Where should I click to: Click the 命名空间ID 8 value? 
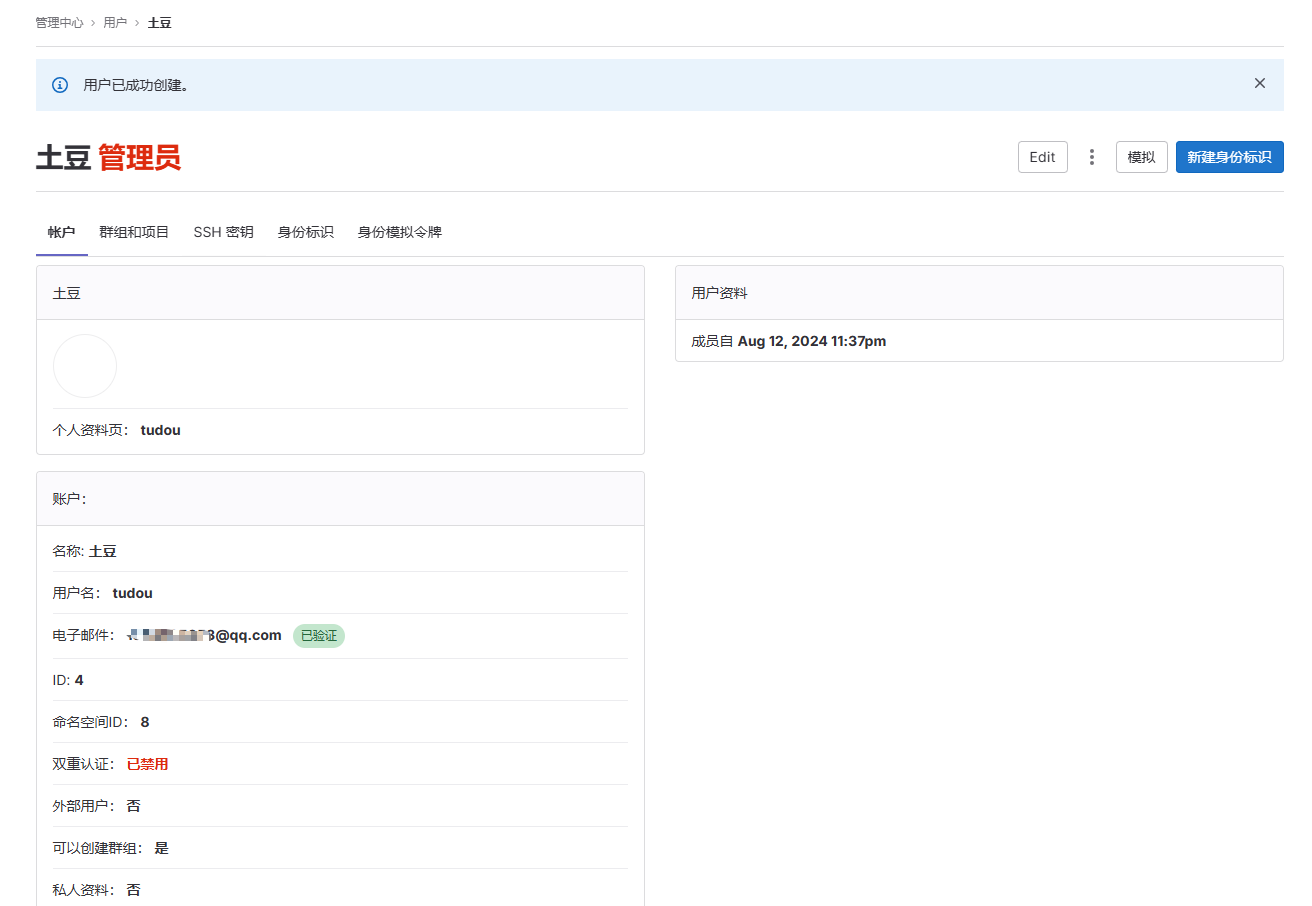click(x=145, y=722)
